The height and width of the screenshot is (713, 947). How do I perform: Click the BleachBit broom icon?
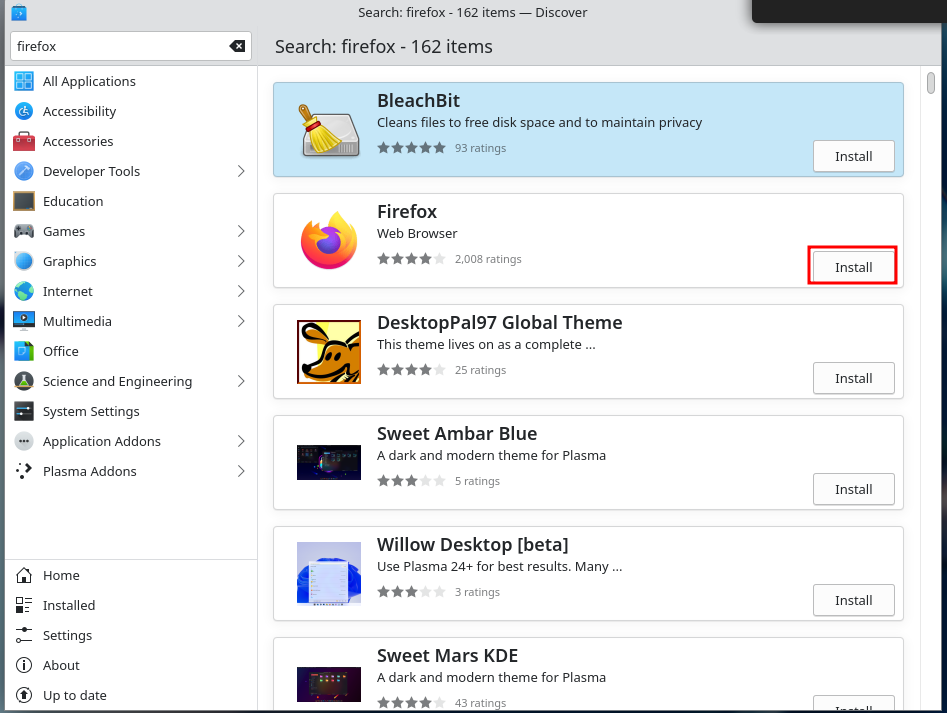click(329, 129)
